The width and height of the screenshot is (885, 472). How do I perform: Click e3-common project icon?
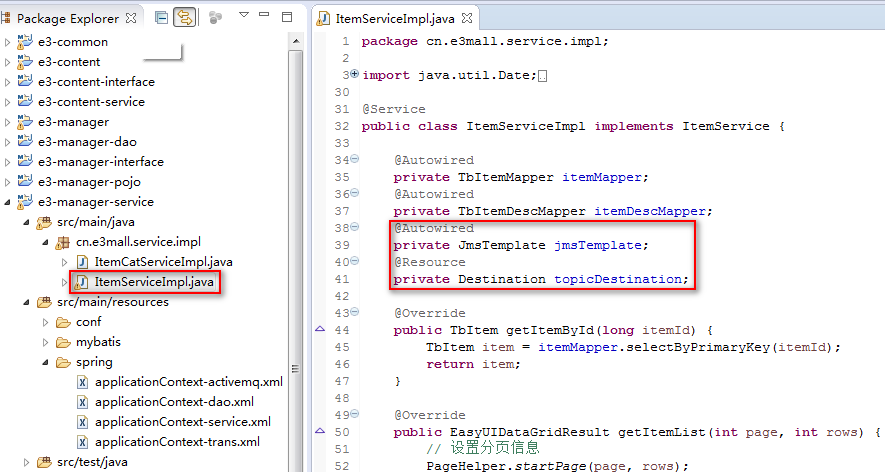[25, 42]
